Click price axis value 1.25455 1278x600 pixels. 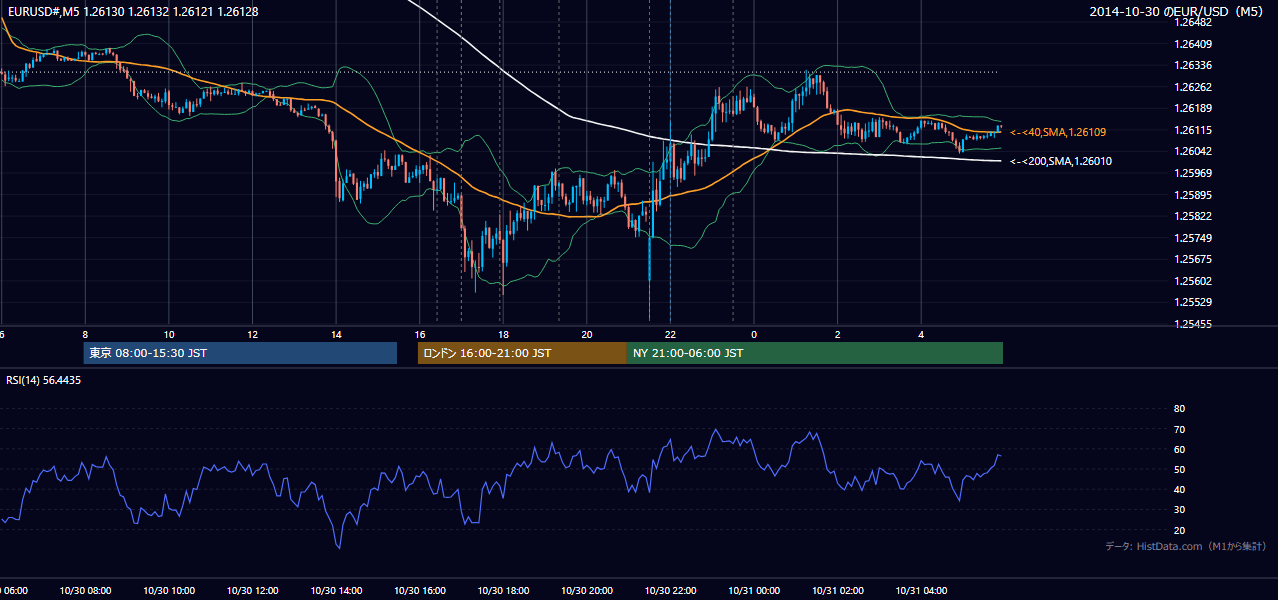(x=1192, y=324)
